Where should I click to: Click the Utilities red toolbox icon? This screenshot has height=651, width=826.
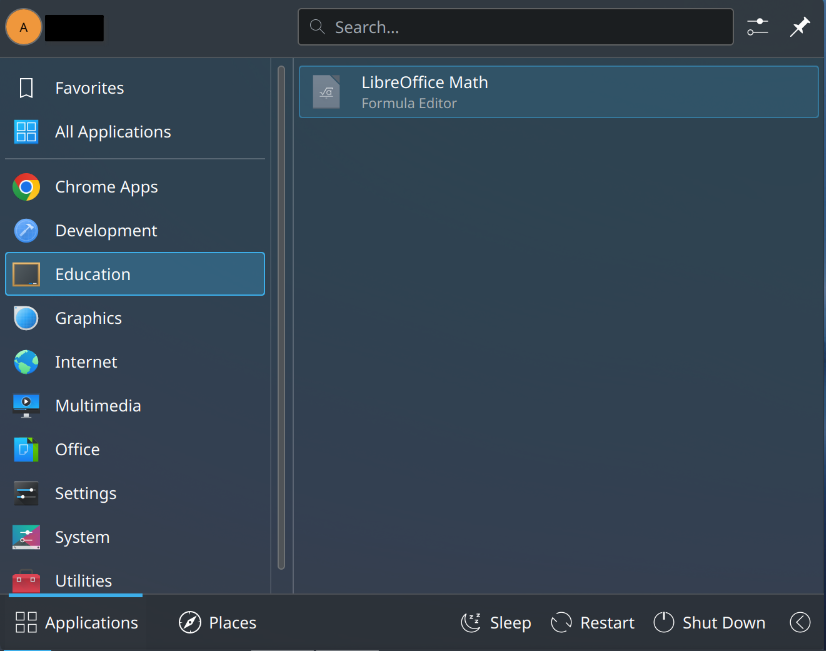pos(26,581)
